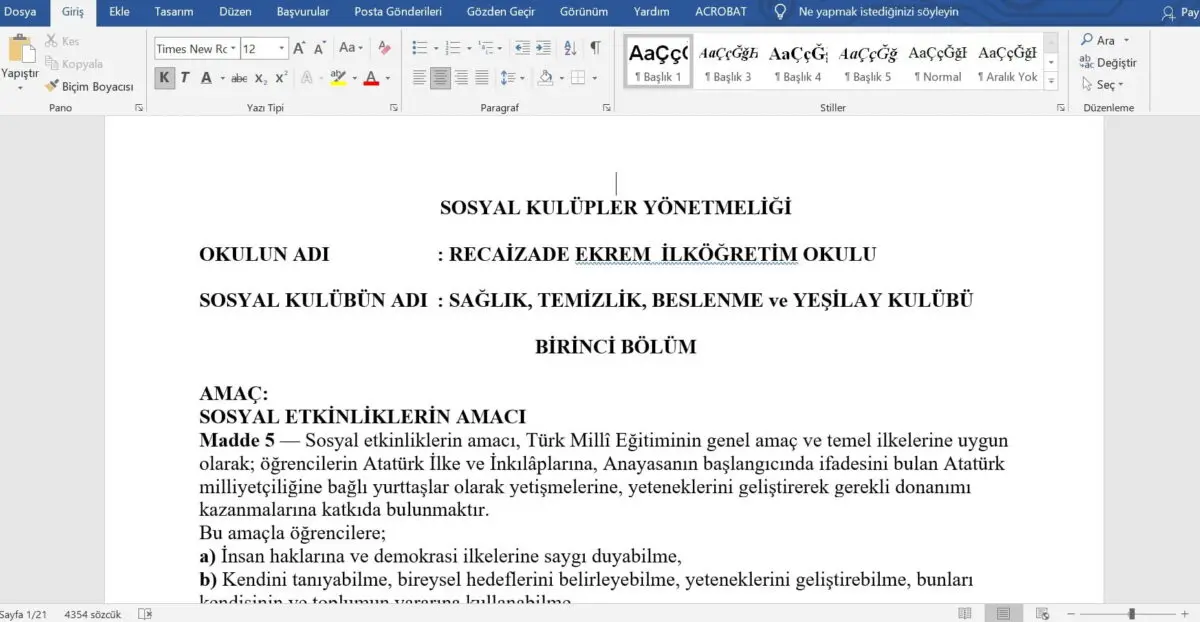Open the highlight color dropdown arrow
This screenshot has width=1200, height=622.
[x=354, y=77]
